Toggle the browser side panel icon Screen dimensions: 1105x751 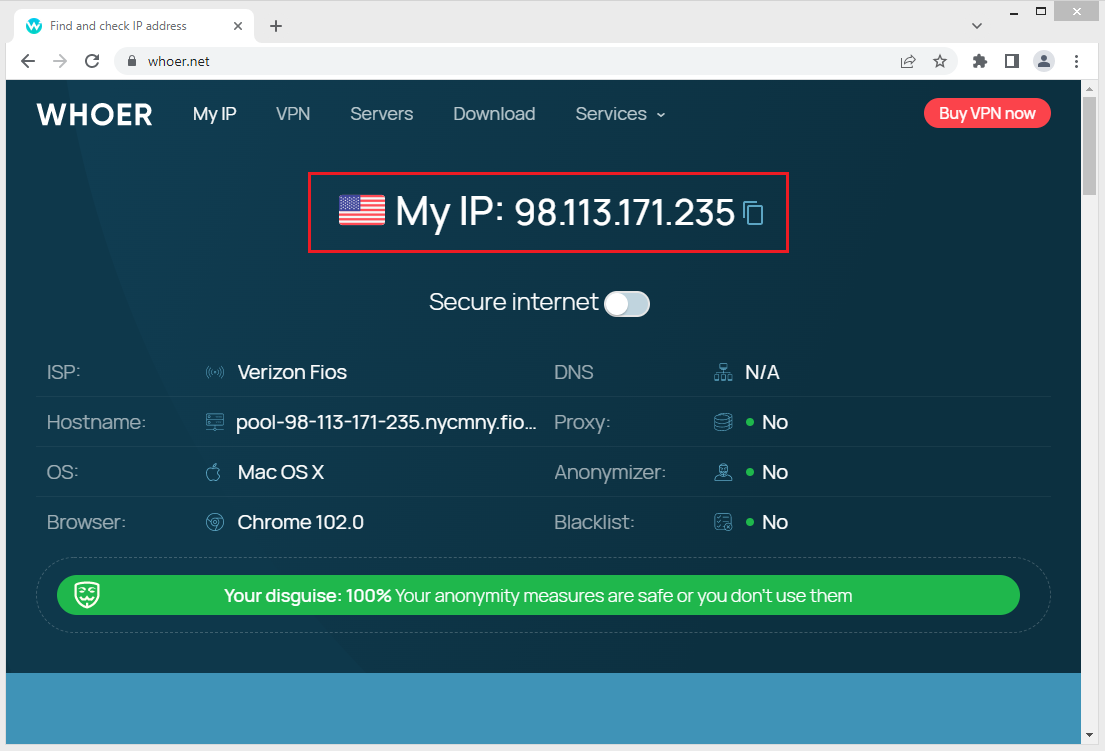click(1012, 61)
